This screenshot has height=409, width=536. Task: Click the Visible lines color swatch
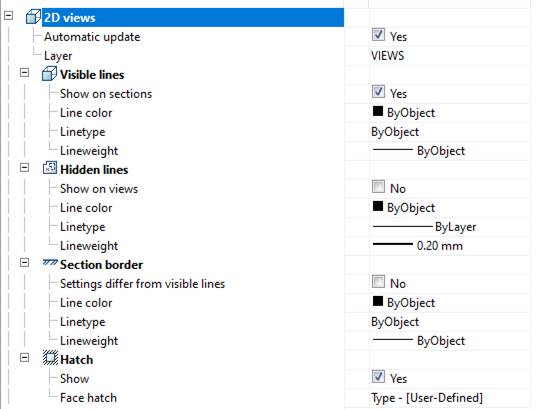pos(378,111)
